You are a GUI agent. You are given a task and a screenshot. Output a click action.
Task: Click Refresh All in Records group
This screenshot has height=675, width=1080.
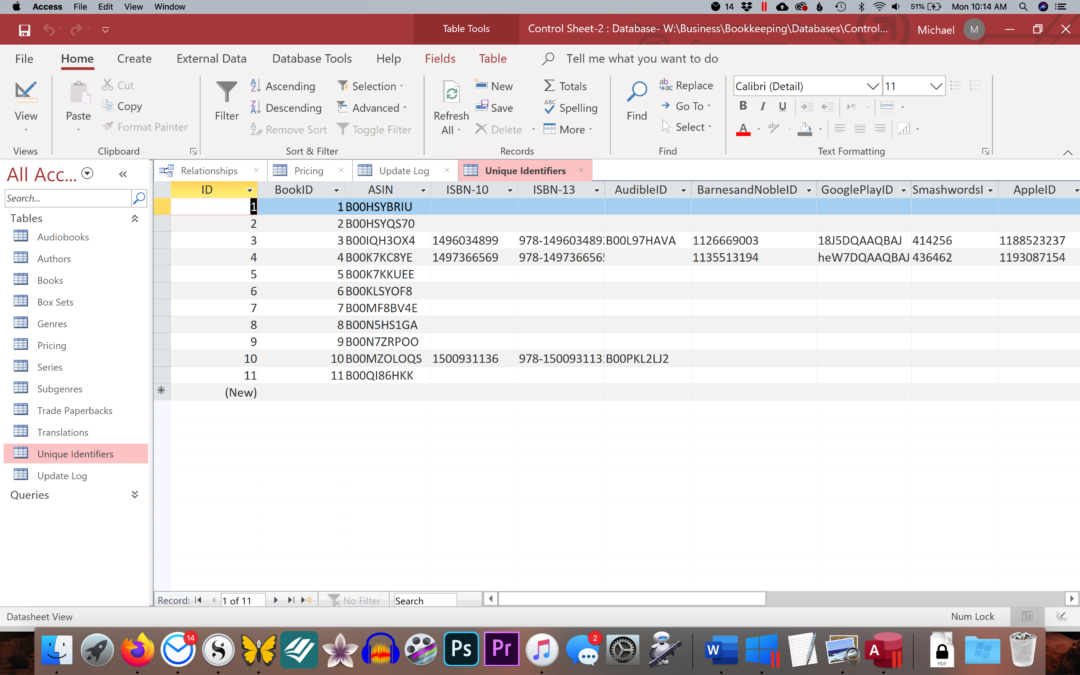451,107
